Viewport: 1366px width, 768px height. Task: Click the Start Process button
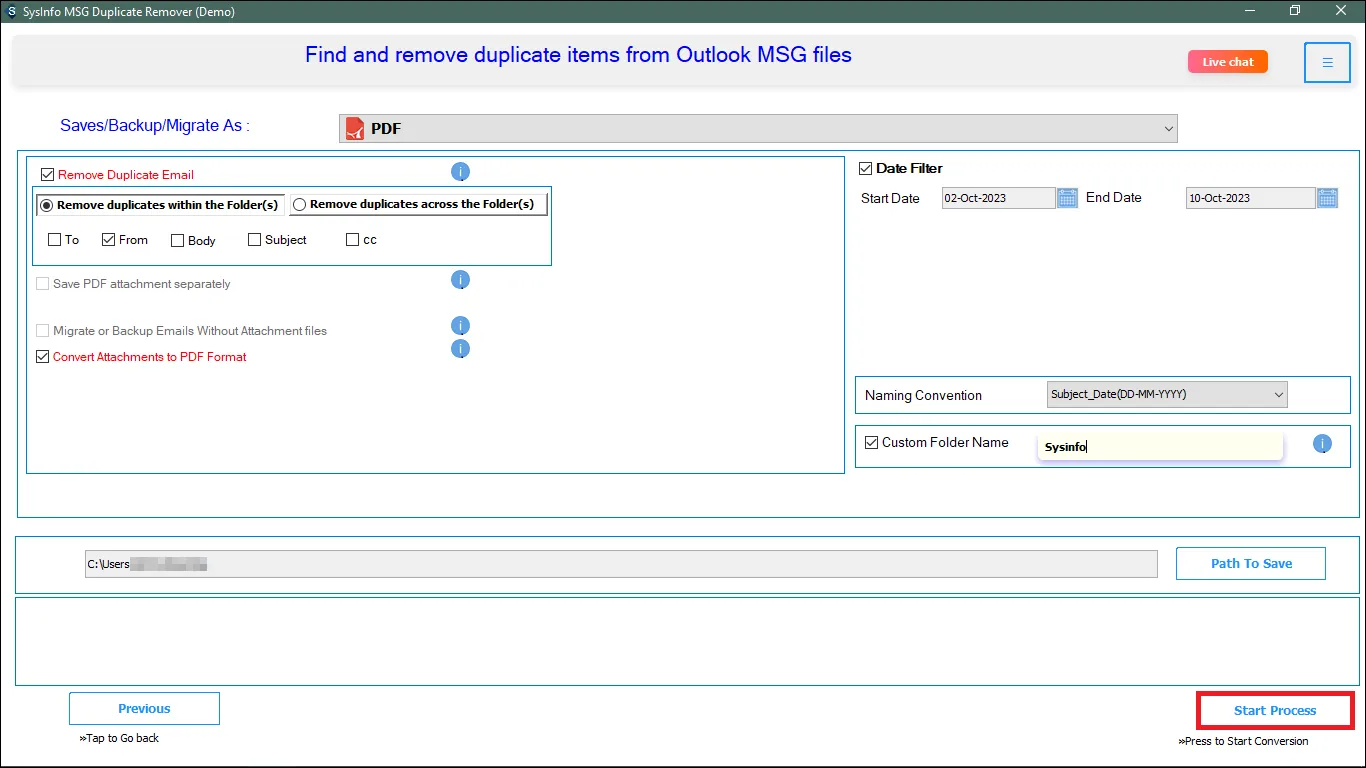pyautogui.click(x=1275, y=711)
